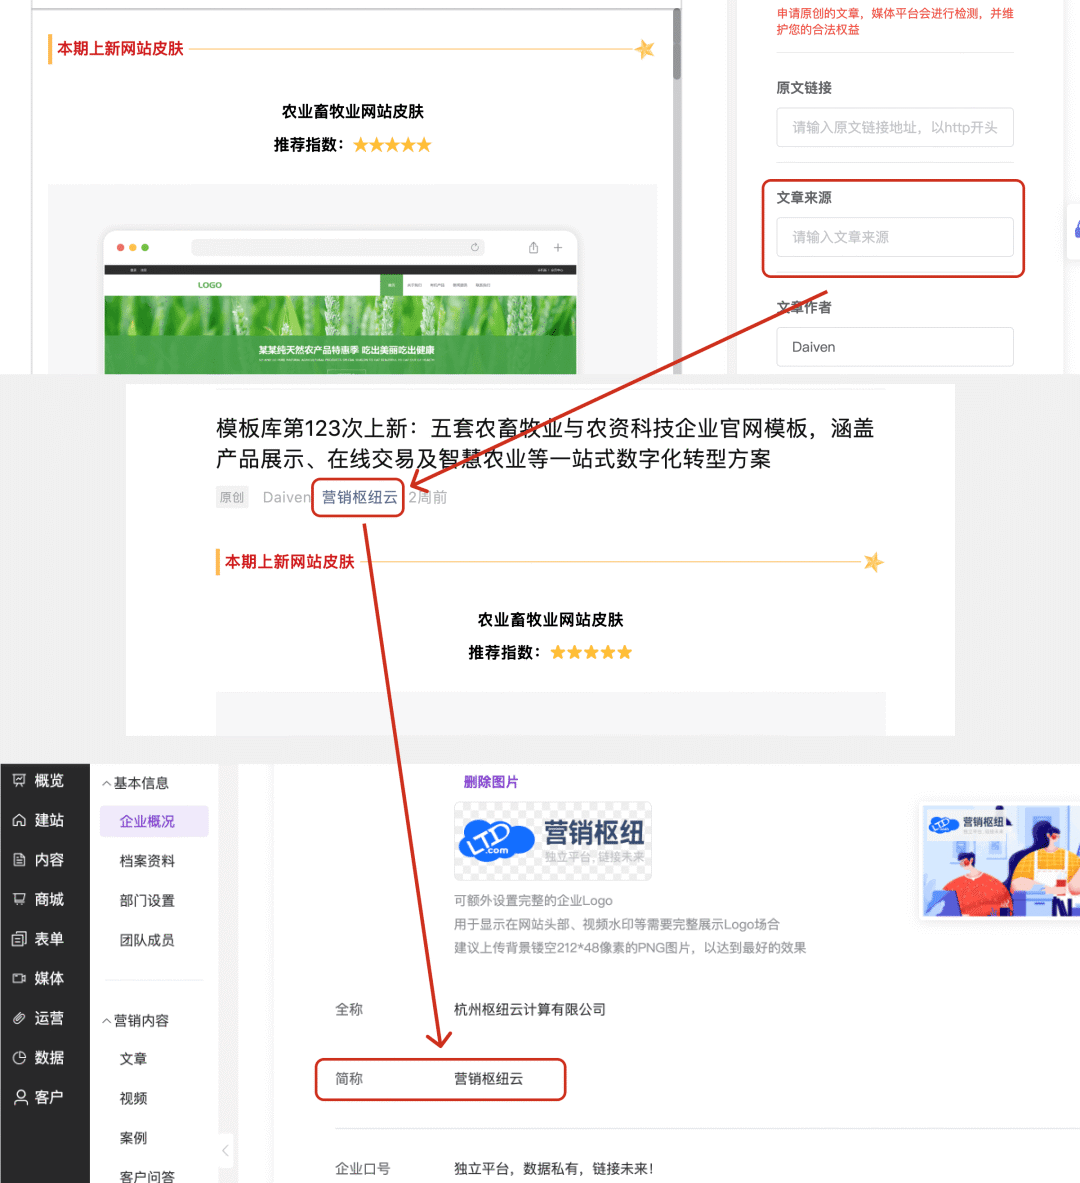Select 部门设置 menu item
Viewport: 1080px width, 1183px height.
pos(147,900)
